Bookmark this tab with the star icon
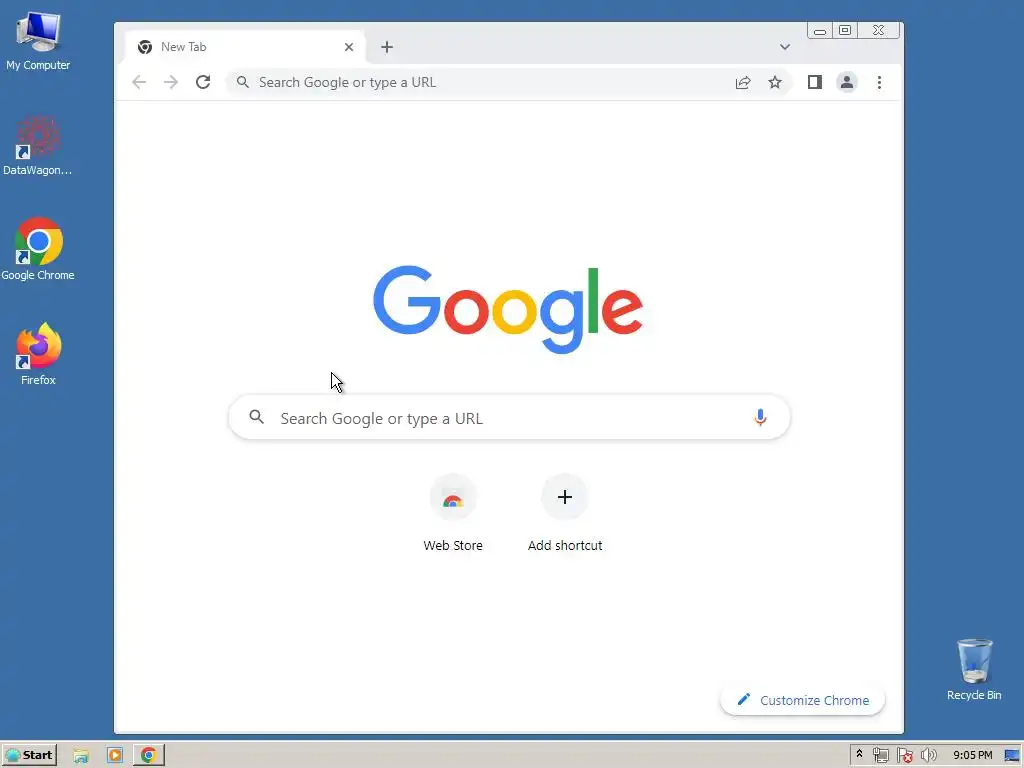The width and height of the screenshot is (1024, 768). [775, 82]
